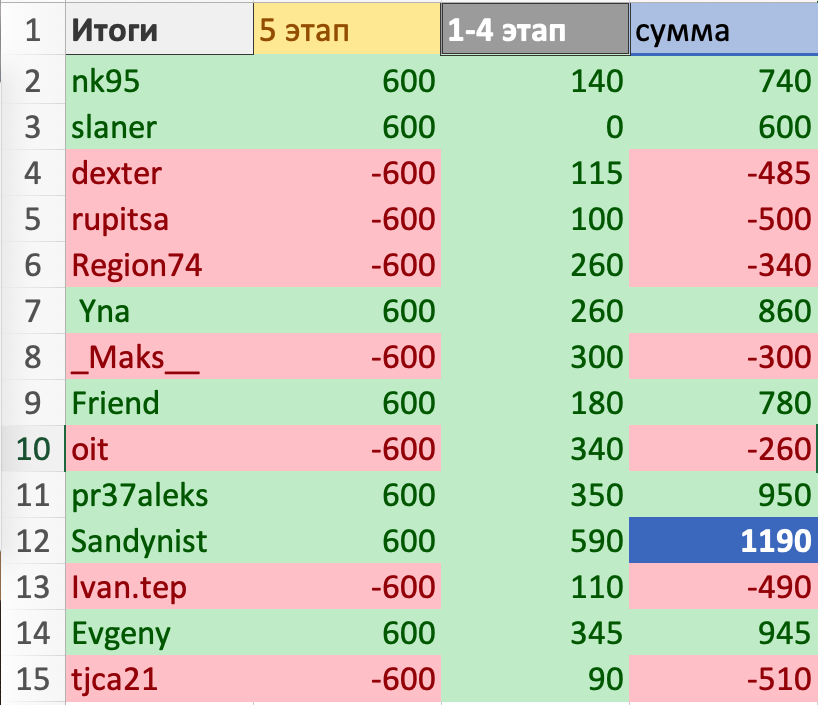The width and height of the screenshot is (818, 705).
Task: Click the -600 cell in oit's row
Action: tap(346, 449)
